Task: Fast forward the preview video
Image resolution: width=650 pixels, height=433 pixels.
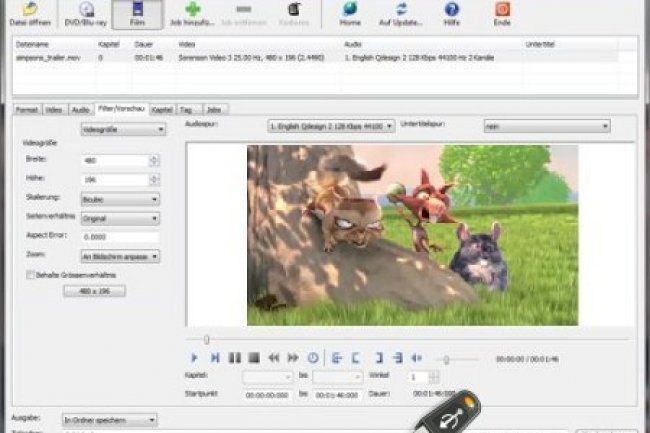Action: (293, 358)
